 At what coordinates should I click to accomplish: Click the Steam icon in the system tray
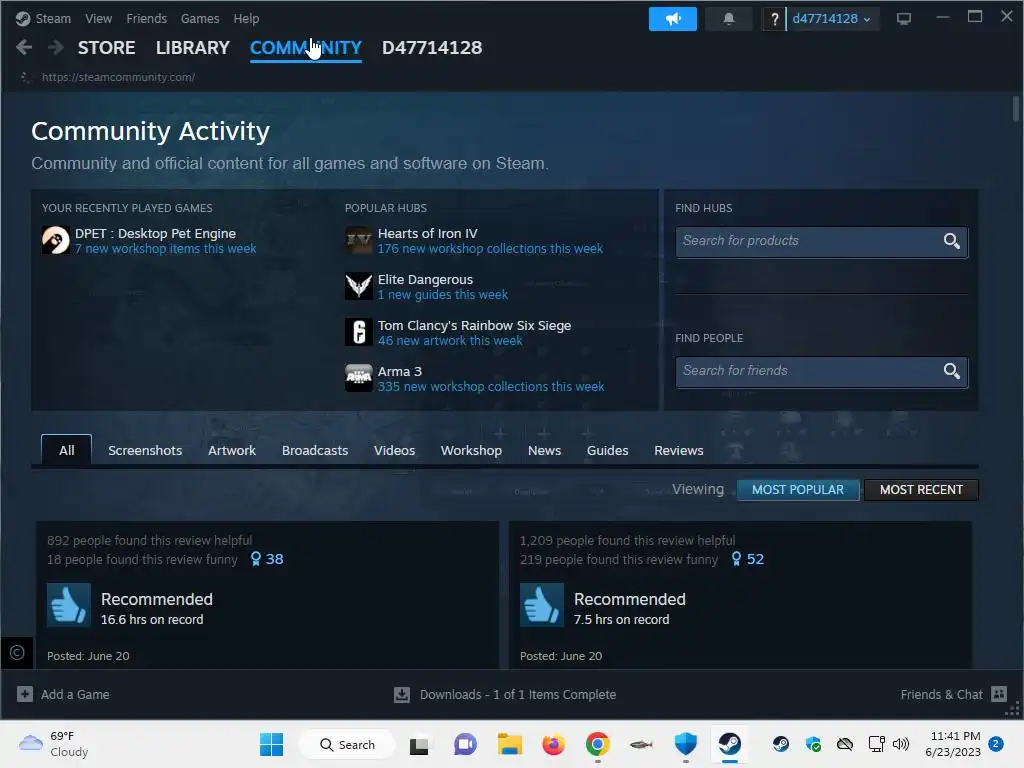click(781, 744)
